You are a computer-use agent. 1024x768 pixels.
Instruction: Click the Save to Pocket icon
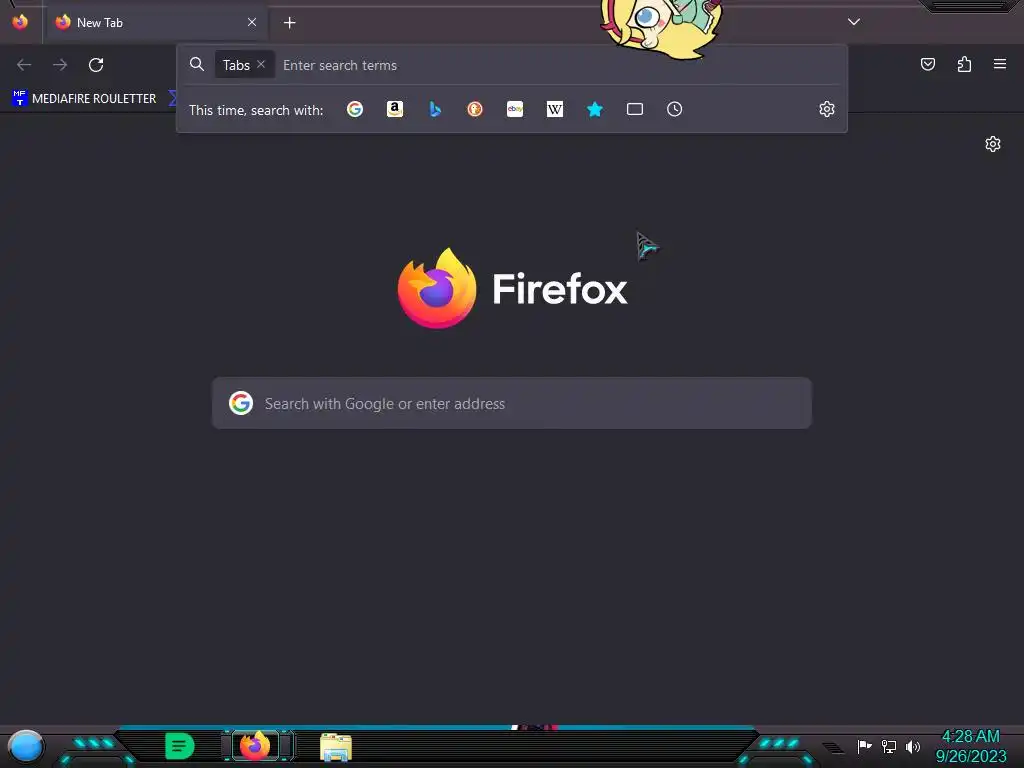click(928, 64)
